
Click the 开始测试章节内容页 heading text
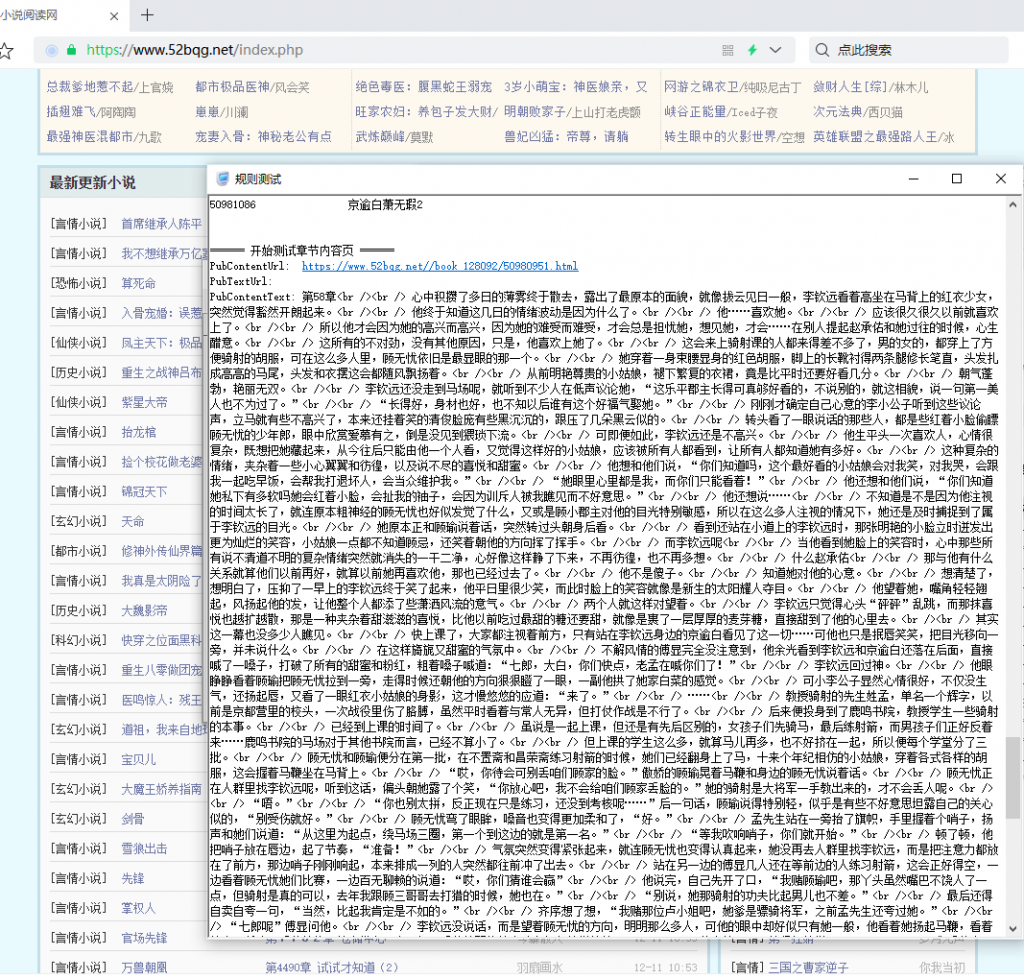[x=302, y=251]
